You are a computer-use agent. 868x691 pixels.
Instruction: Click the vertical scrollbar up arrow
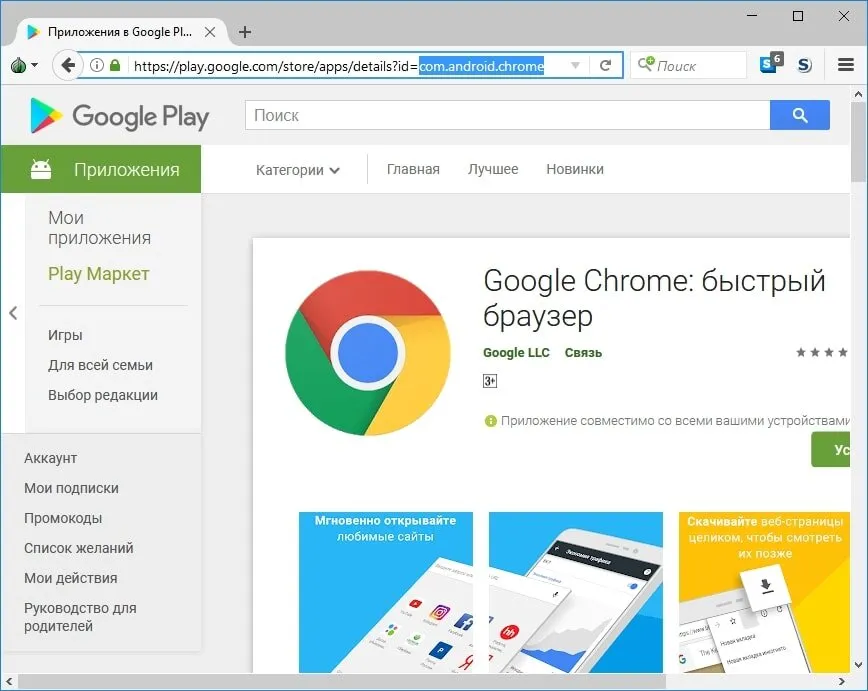click(x=859, y=94)
